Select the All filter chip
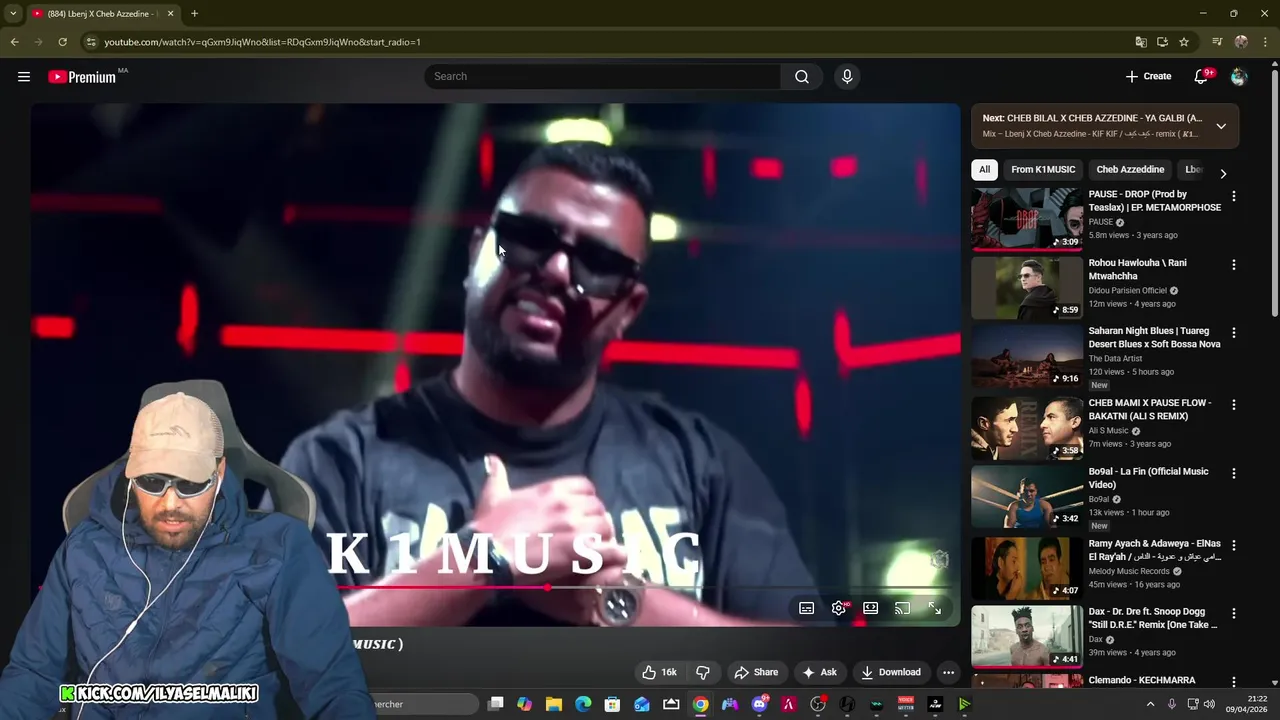This screenshot has height=720, width=1280. (x=984, y=169)
